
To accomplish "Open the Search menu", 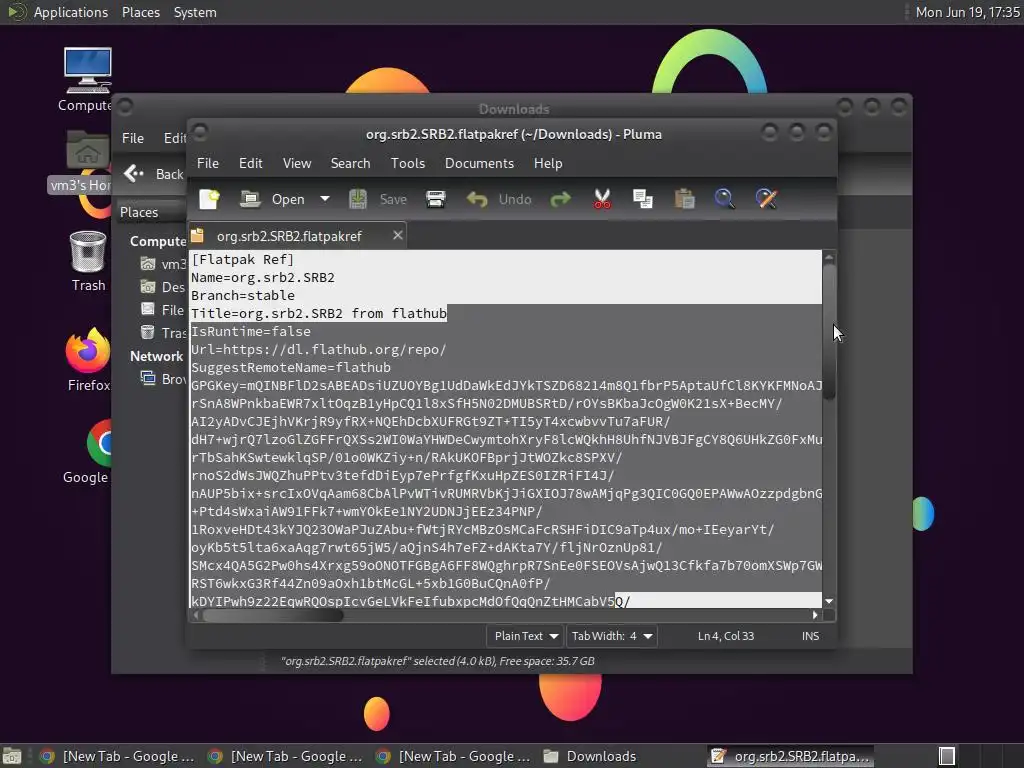I will pos(350,163).
